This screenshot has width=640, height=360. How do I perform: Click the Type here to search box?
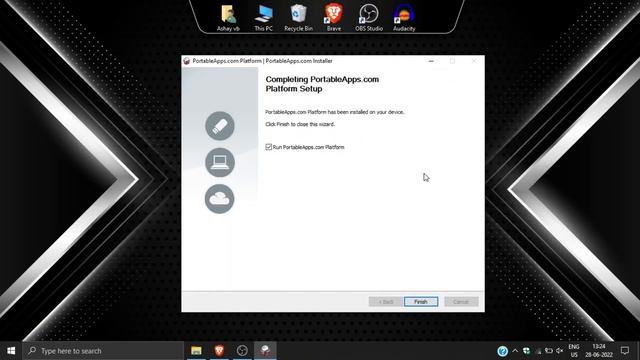[x=103, y=351]
